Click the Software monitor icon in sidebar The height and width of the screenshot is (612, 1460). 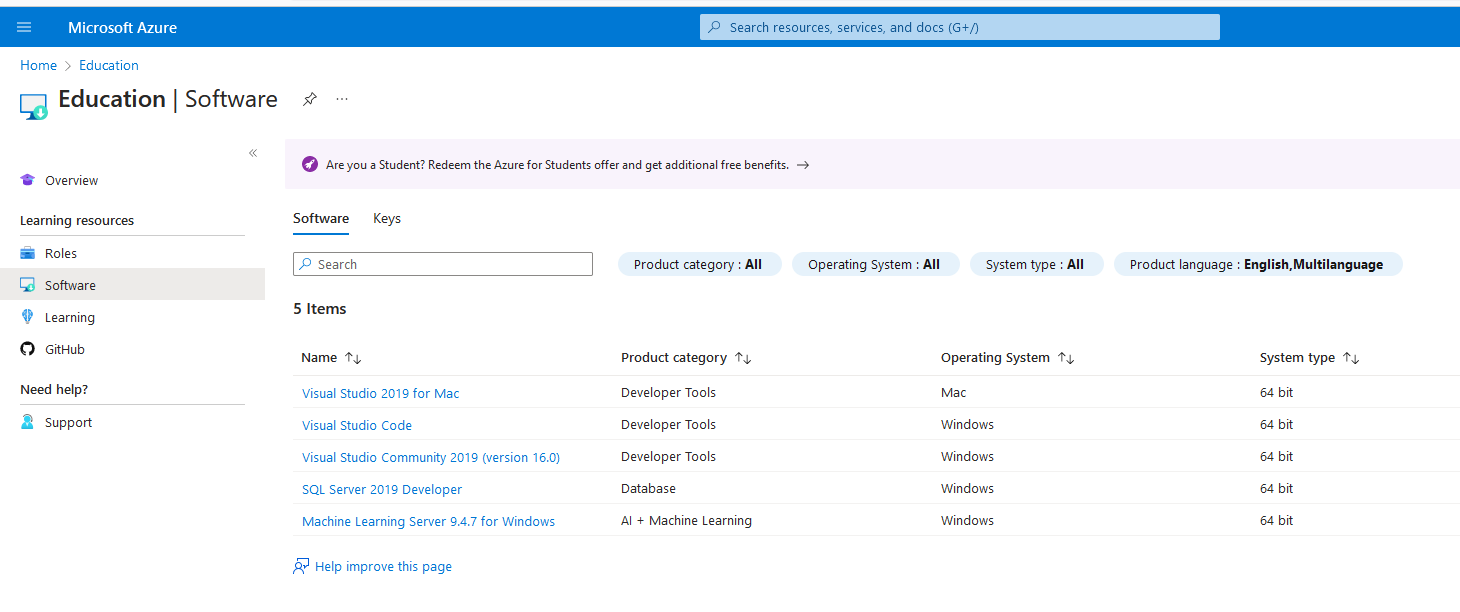(x=27, y=286)
